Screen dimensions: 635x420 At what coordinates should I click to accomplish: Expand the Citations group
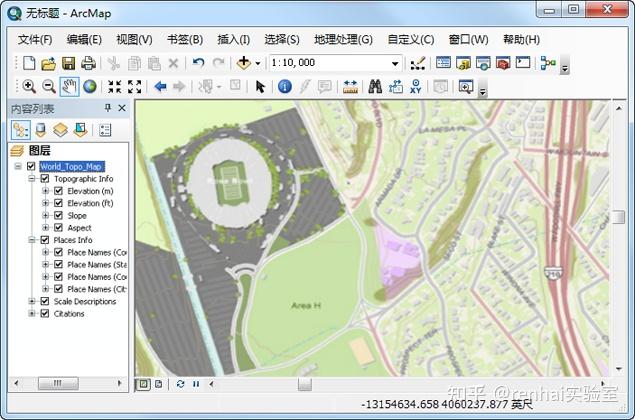32,313
